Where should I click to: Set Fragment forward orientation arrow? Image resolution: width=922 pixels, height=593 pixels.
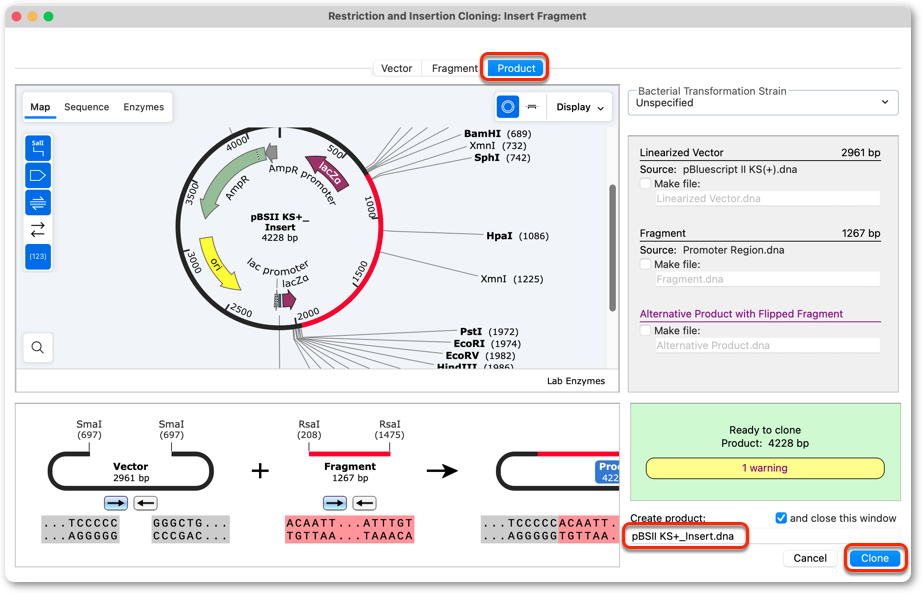coord(335,503)
